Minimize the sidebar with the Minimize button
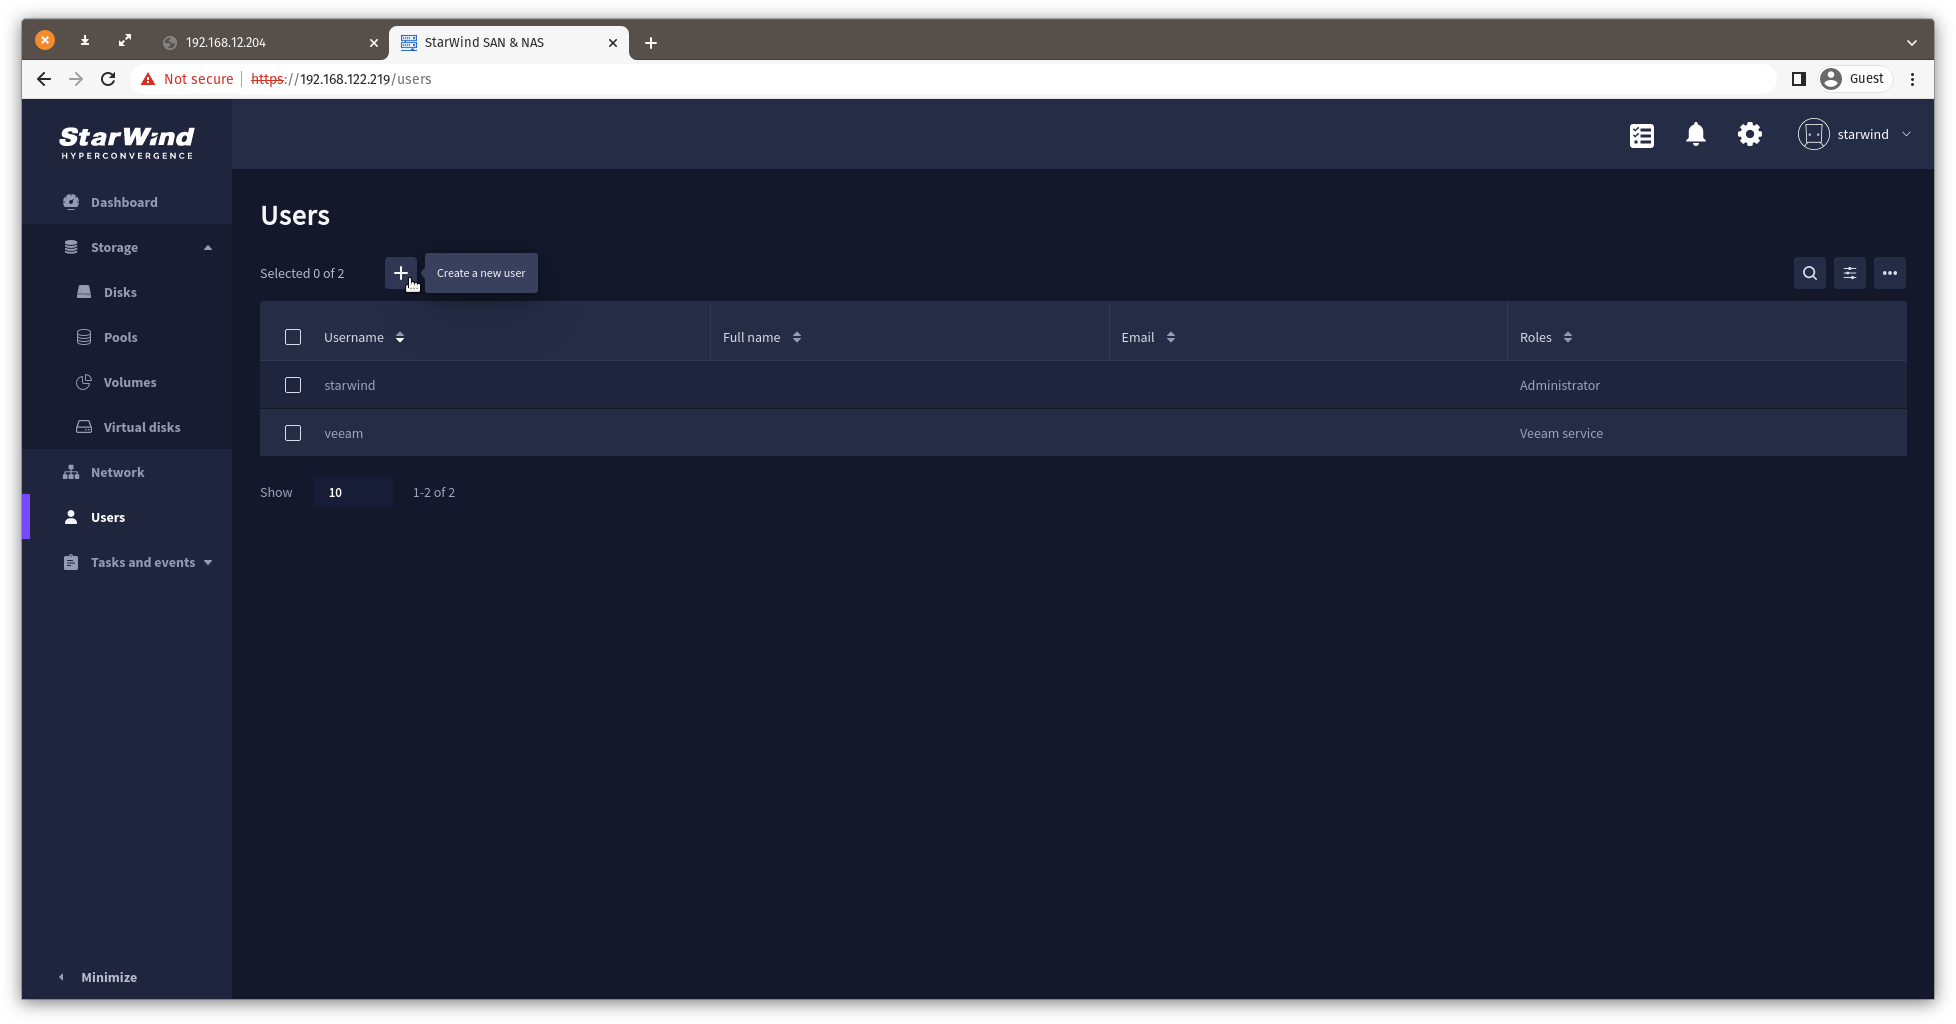Image resolution: width=1956 pixels, height=1024 pixels. (x=98, y=977)
